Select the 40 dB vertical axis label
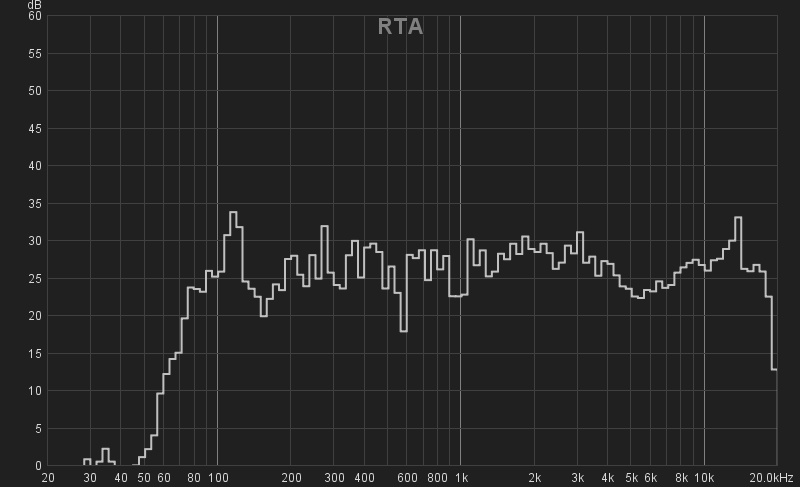This screenshot has width=800, height=487. 35,166
